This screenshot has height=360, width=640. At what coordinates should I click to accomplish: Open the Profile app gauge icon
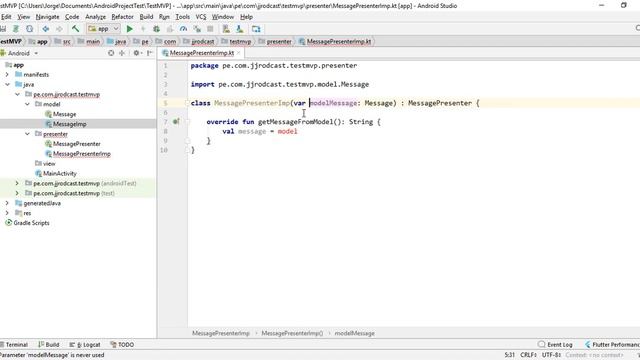coord(183,29)
